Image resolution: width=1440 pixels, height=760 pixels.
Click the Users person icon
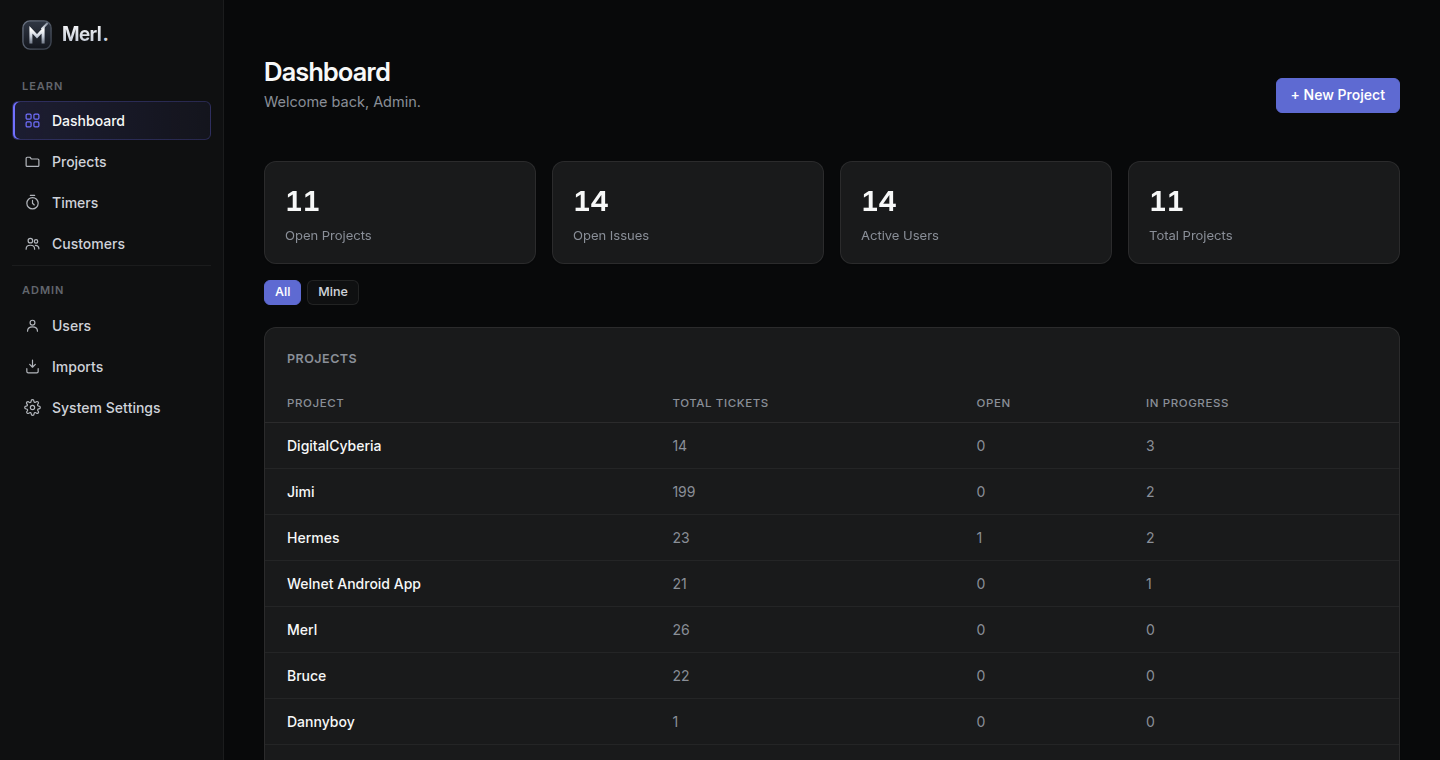click(33, 326)
